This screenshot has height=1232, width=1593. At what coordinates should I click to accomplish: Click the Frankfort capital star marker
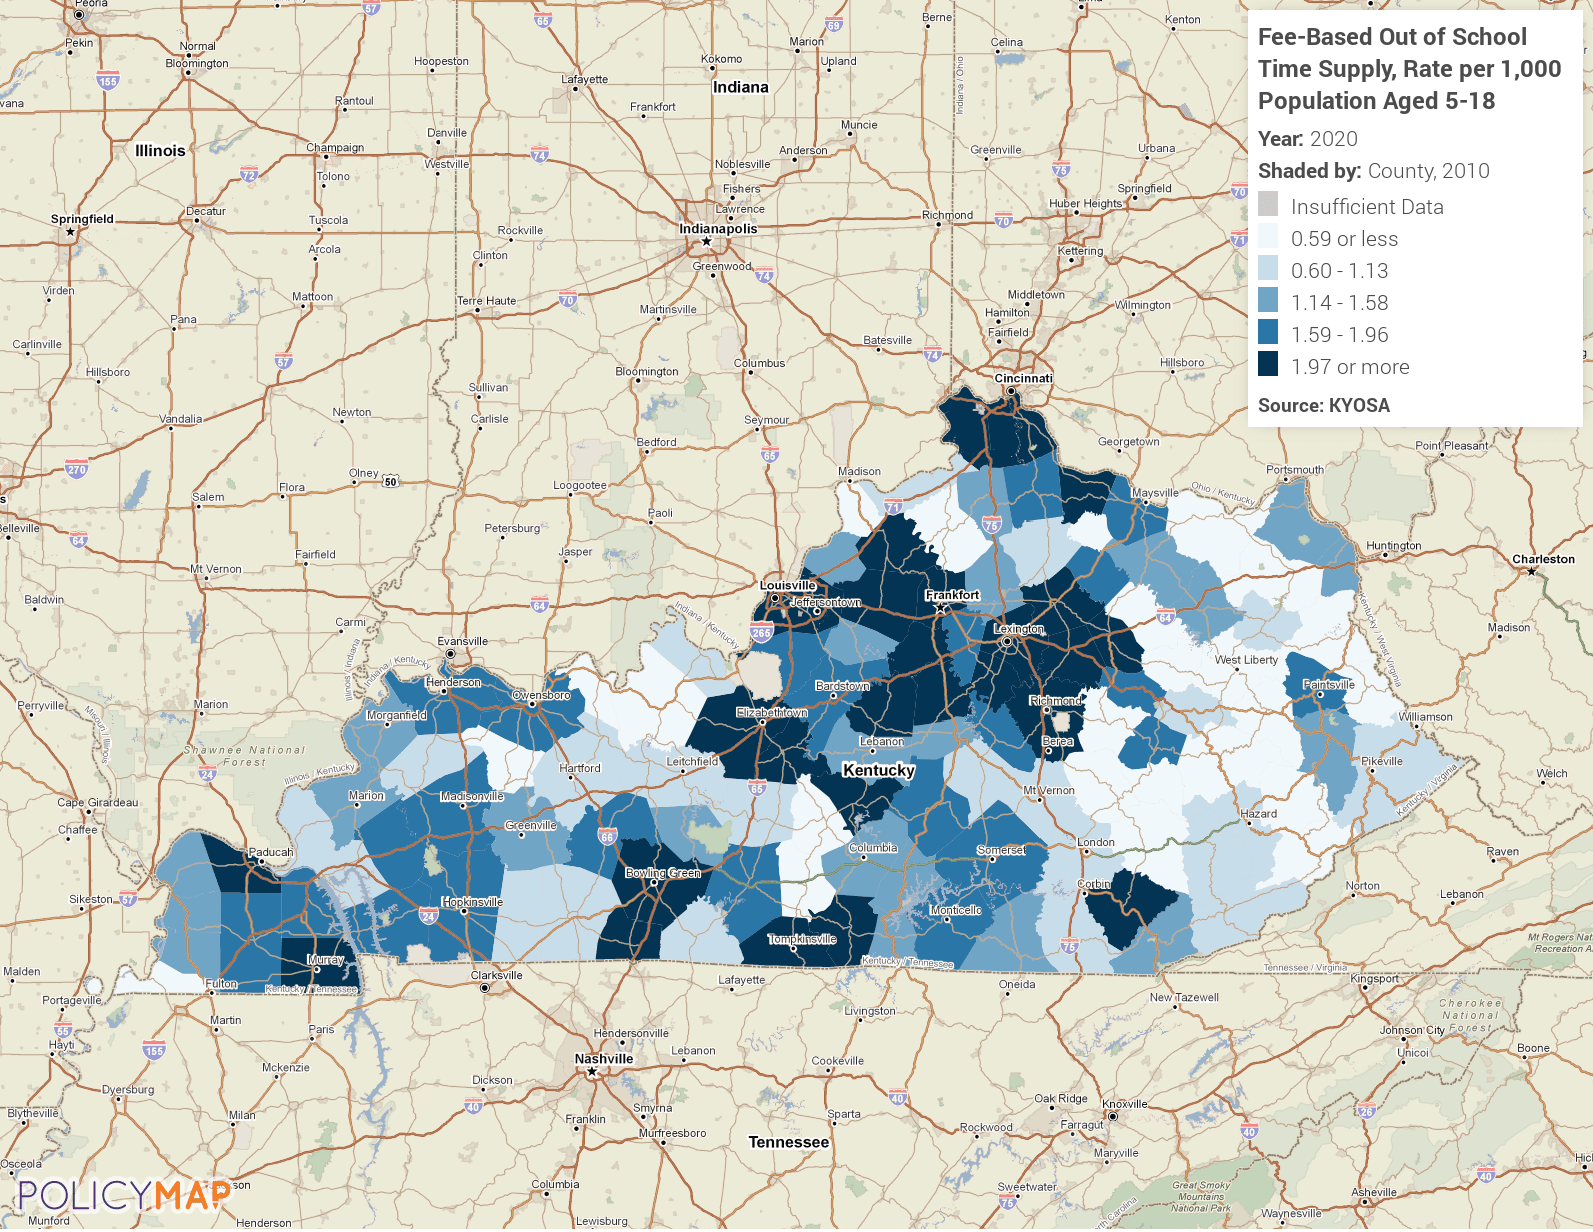(x=940, y=607)
